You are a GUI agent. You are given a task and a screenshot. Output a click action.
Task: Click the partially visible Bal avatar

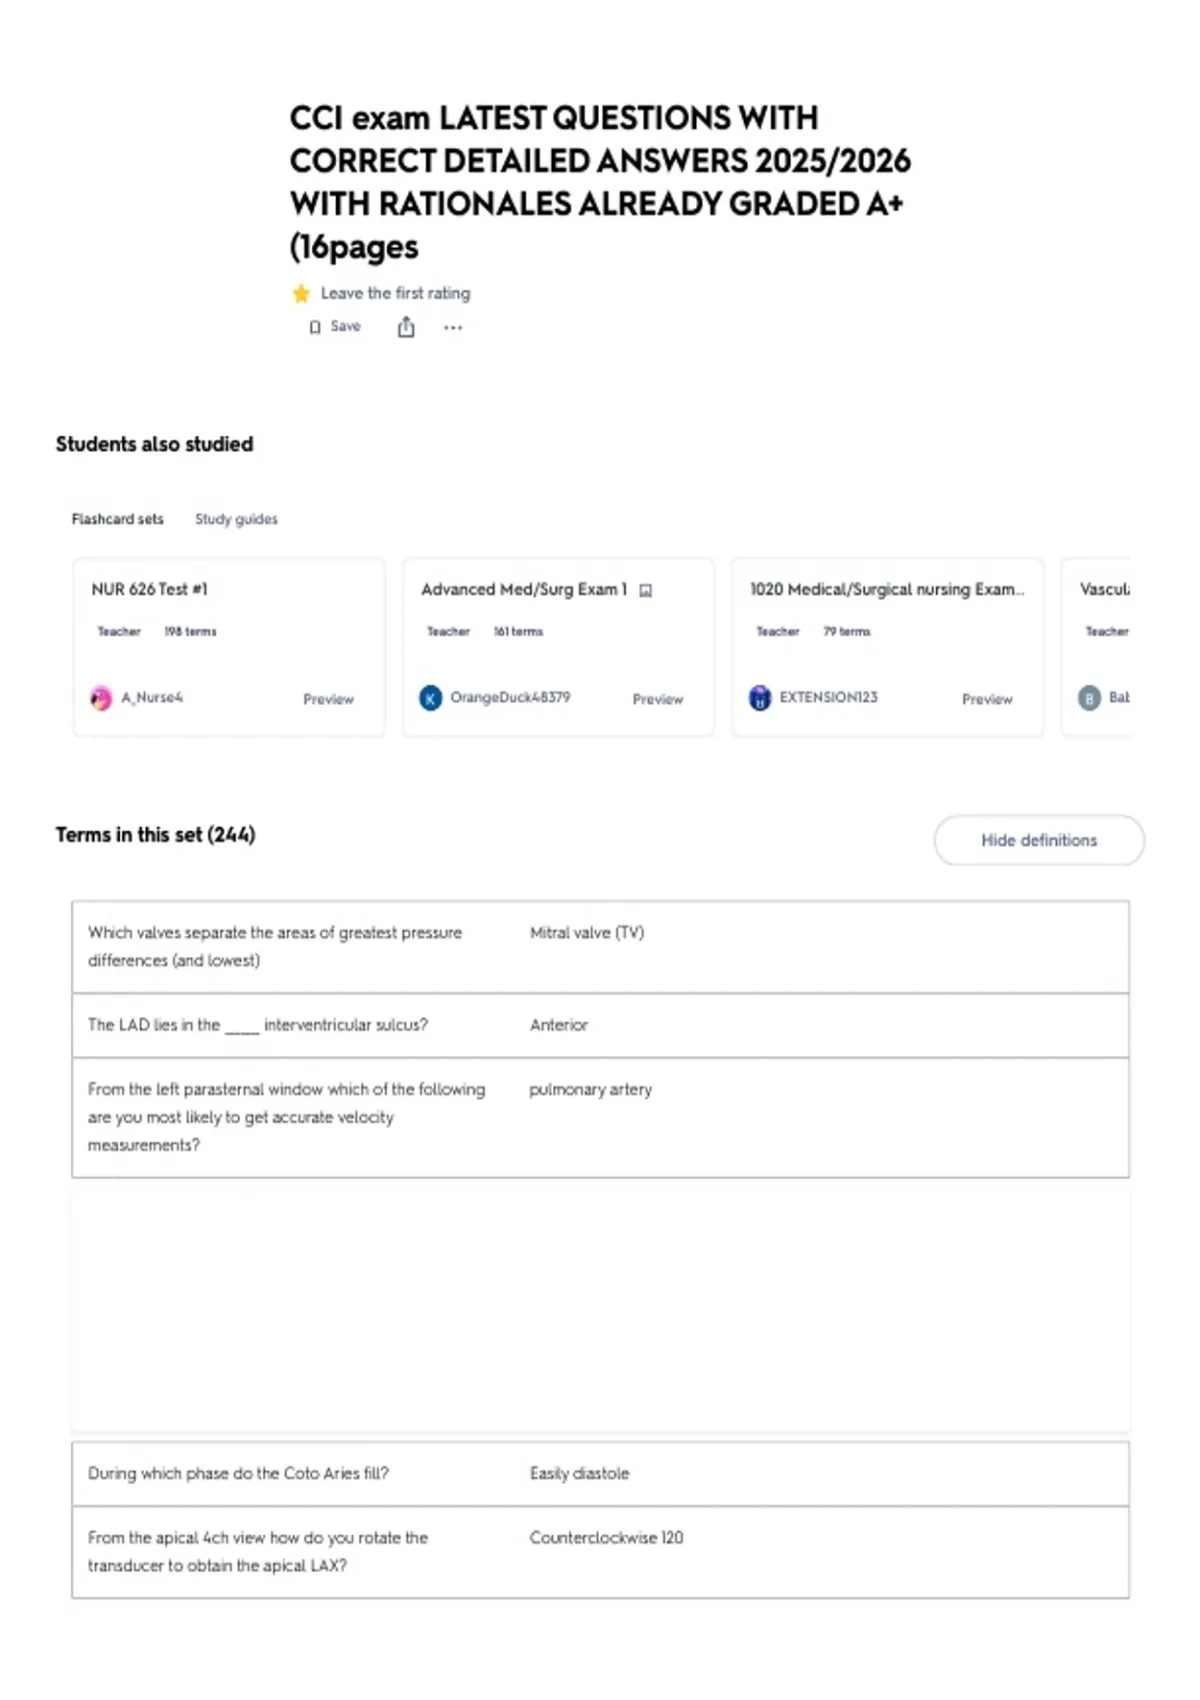point(1089,698)
